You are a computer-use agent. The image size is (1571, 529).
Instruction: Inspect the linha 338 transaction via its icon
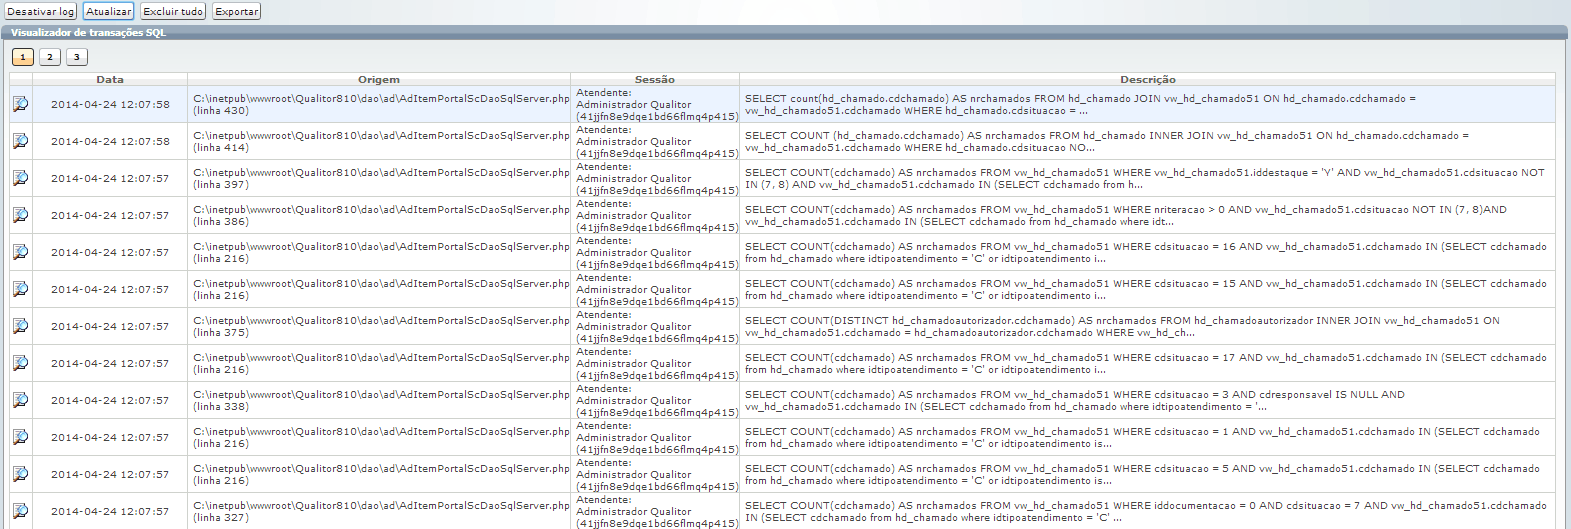[x=20, y=400]
